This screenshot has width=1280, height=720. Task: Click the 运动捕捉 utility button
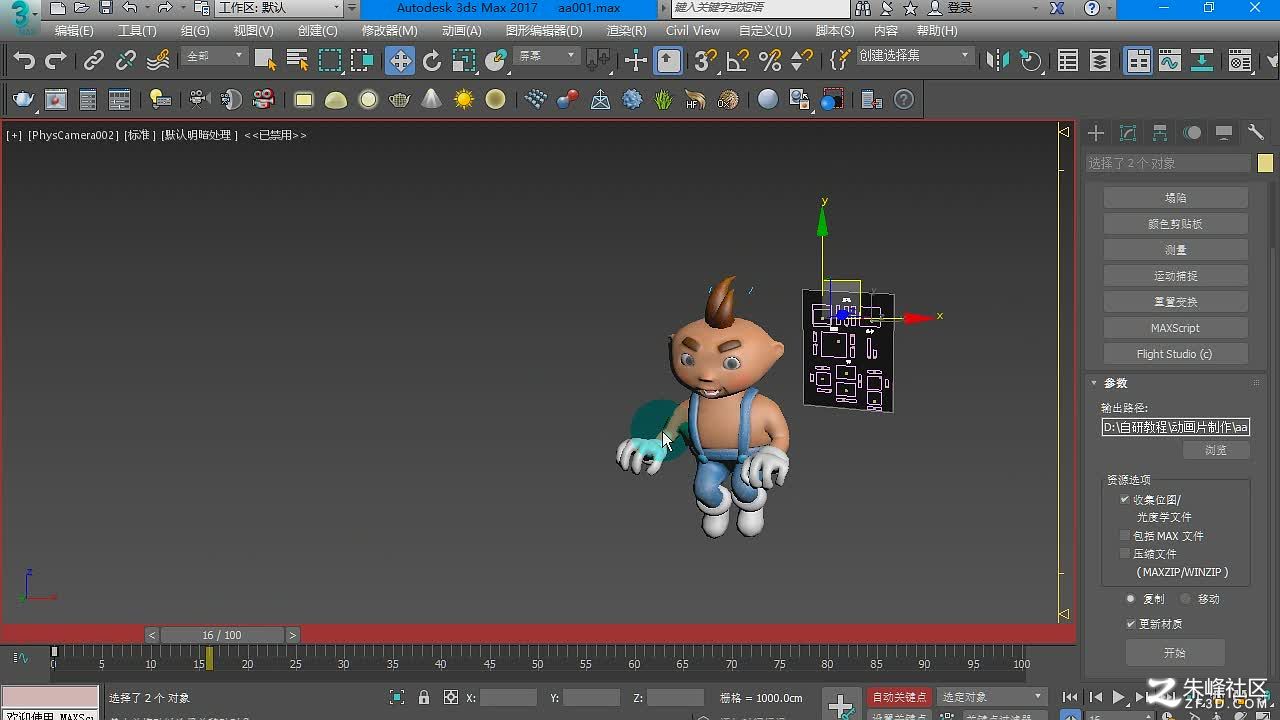click(1175, 276)
